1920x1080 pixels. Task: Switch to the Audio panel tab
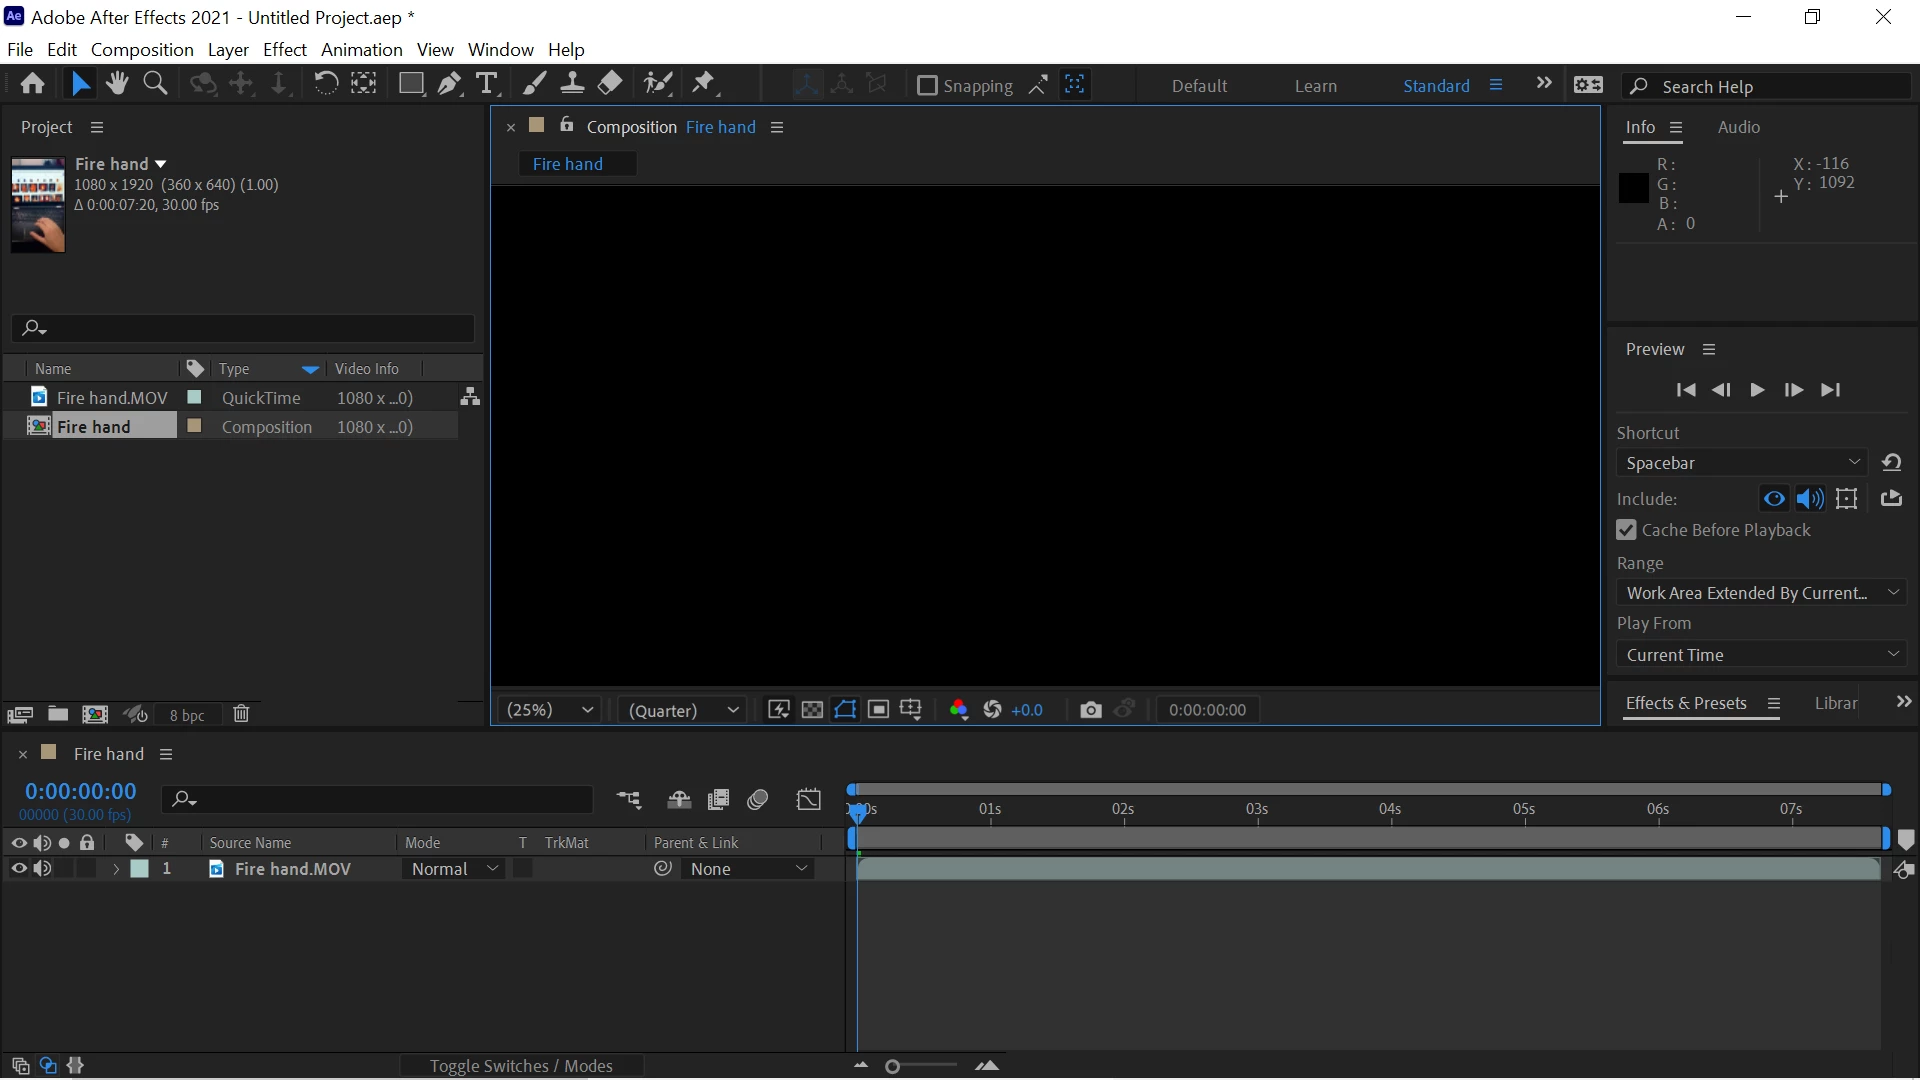(x=1738, y=127)
